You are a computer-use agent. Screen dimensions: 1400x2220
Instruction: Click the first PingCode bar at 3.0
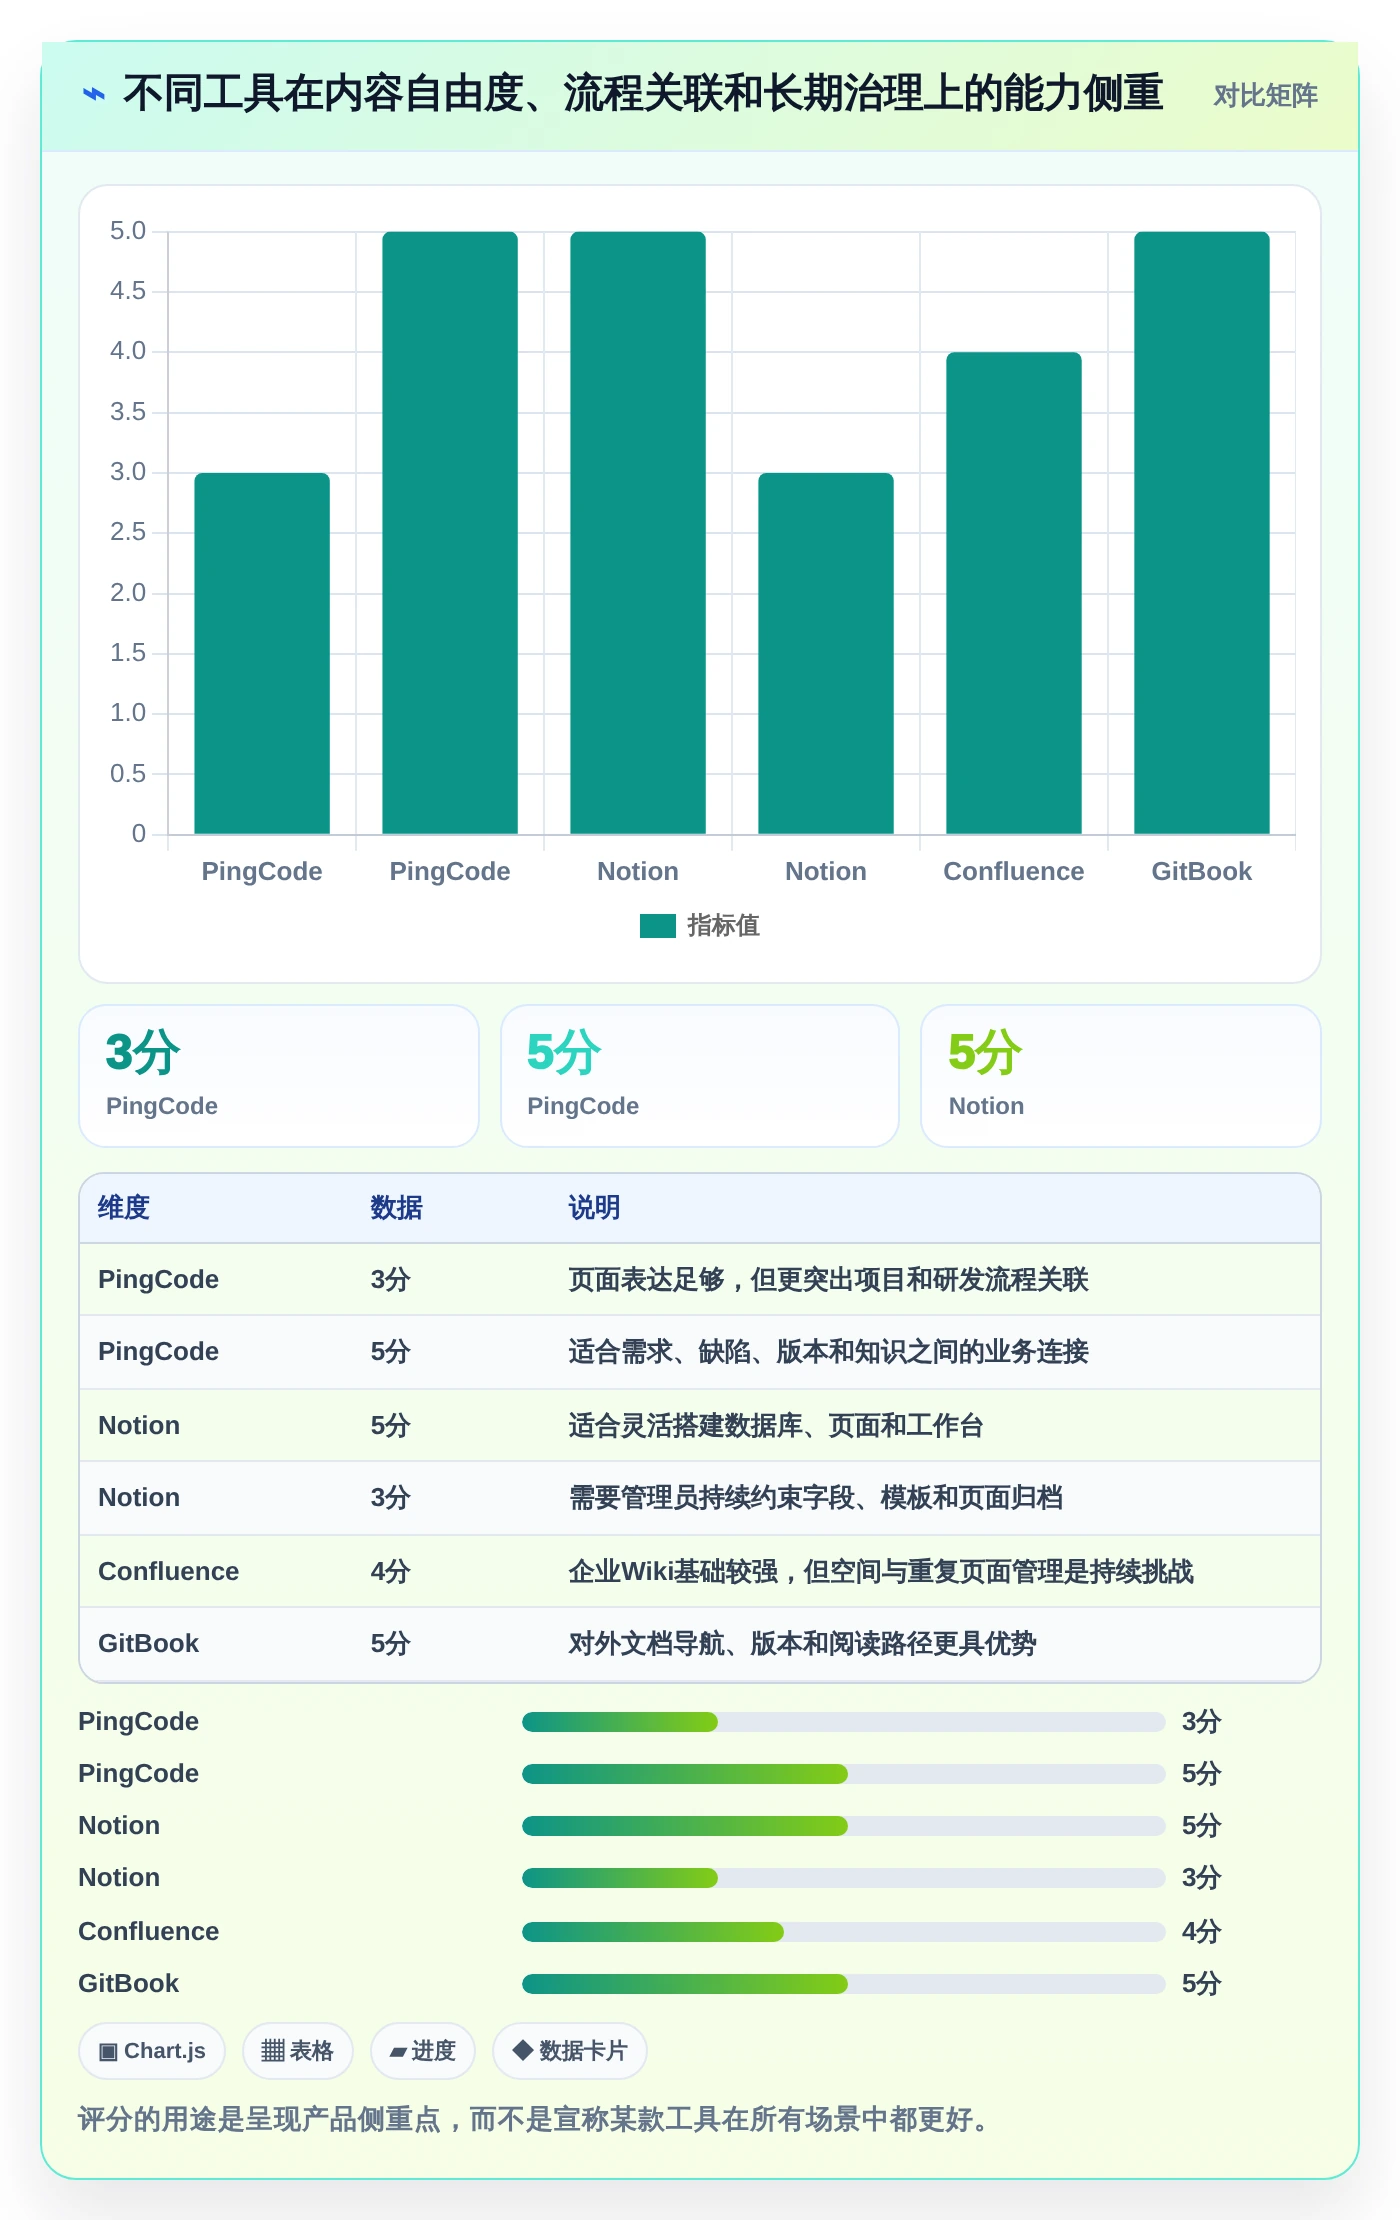coord(262,653)
